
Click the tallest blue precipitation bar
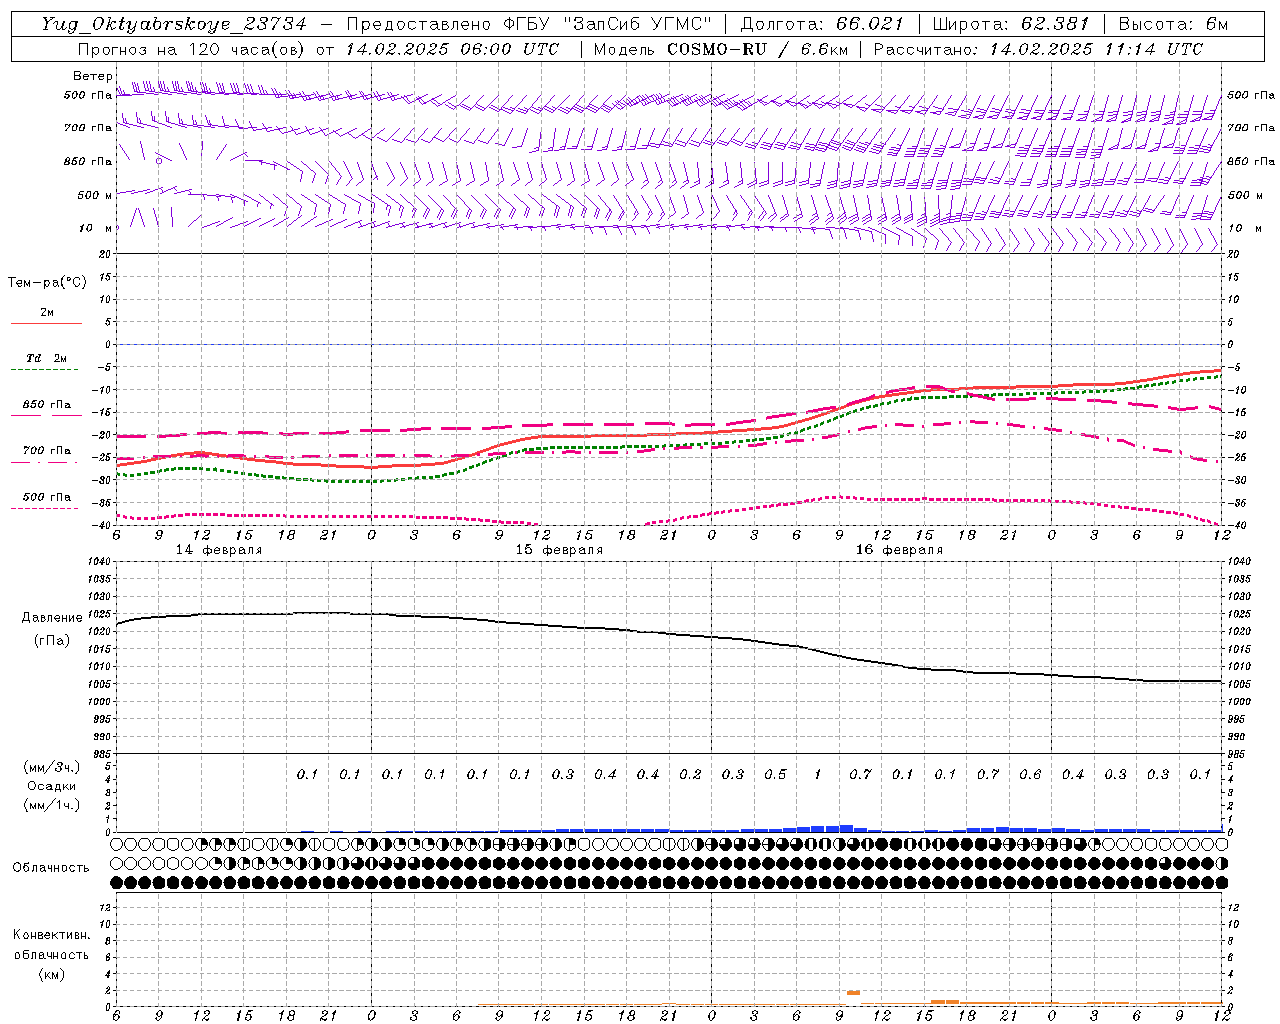846,828
